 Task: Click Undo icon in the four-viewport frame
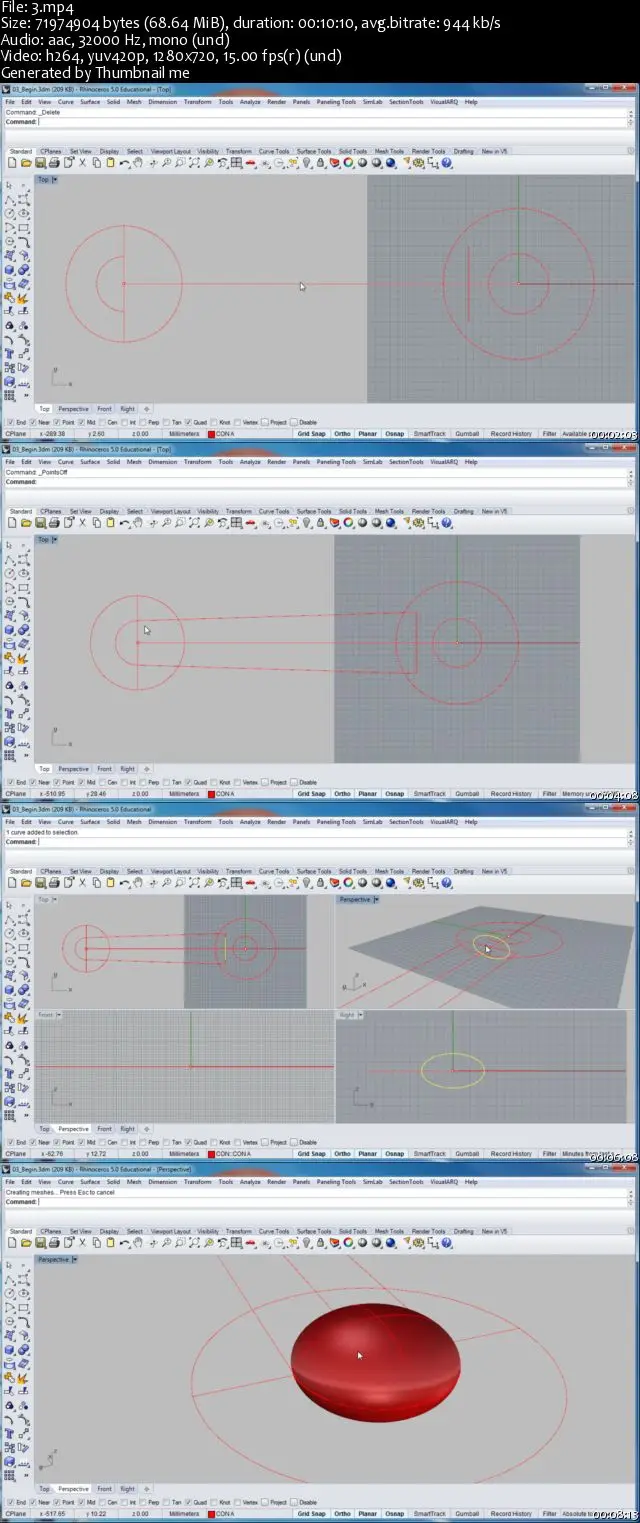(x=124, y=882)
